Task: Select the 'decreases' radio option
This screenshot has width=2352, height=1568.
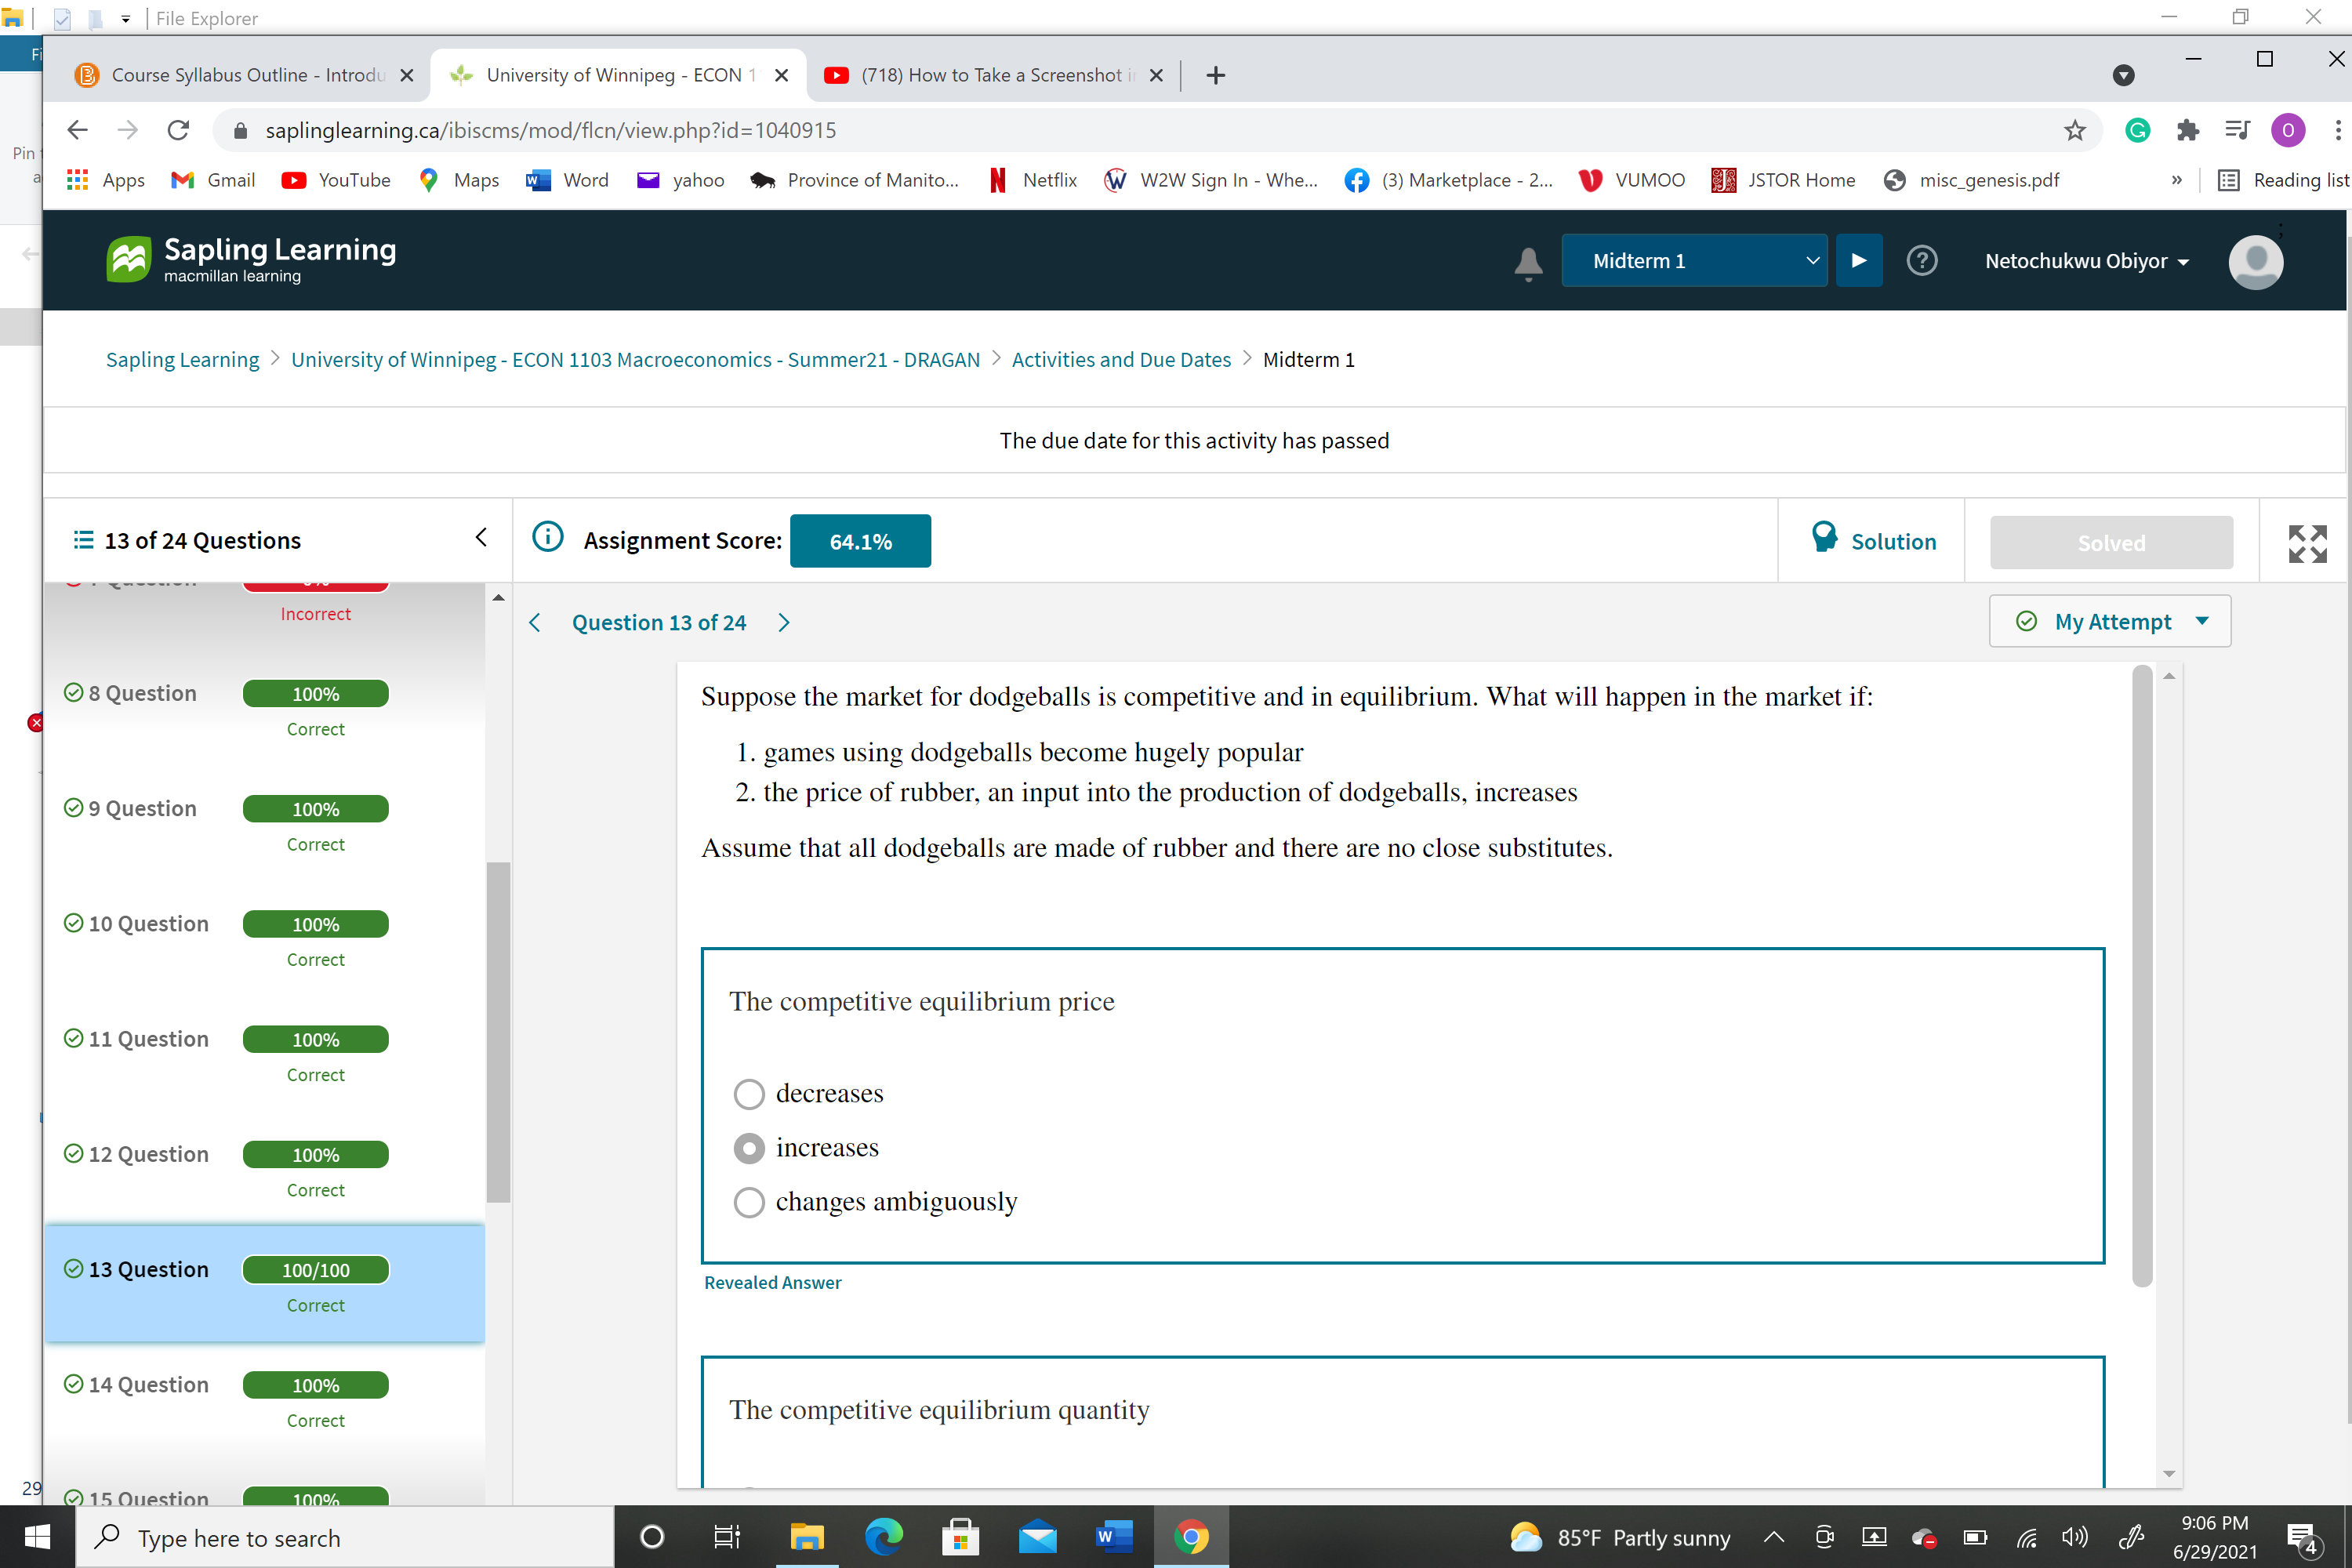Action: [749, 1093]
